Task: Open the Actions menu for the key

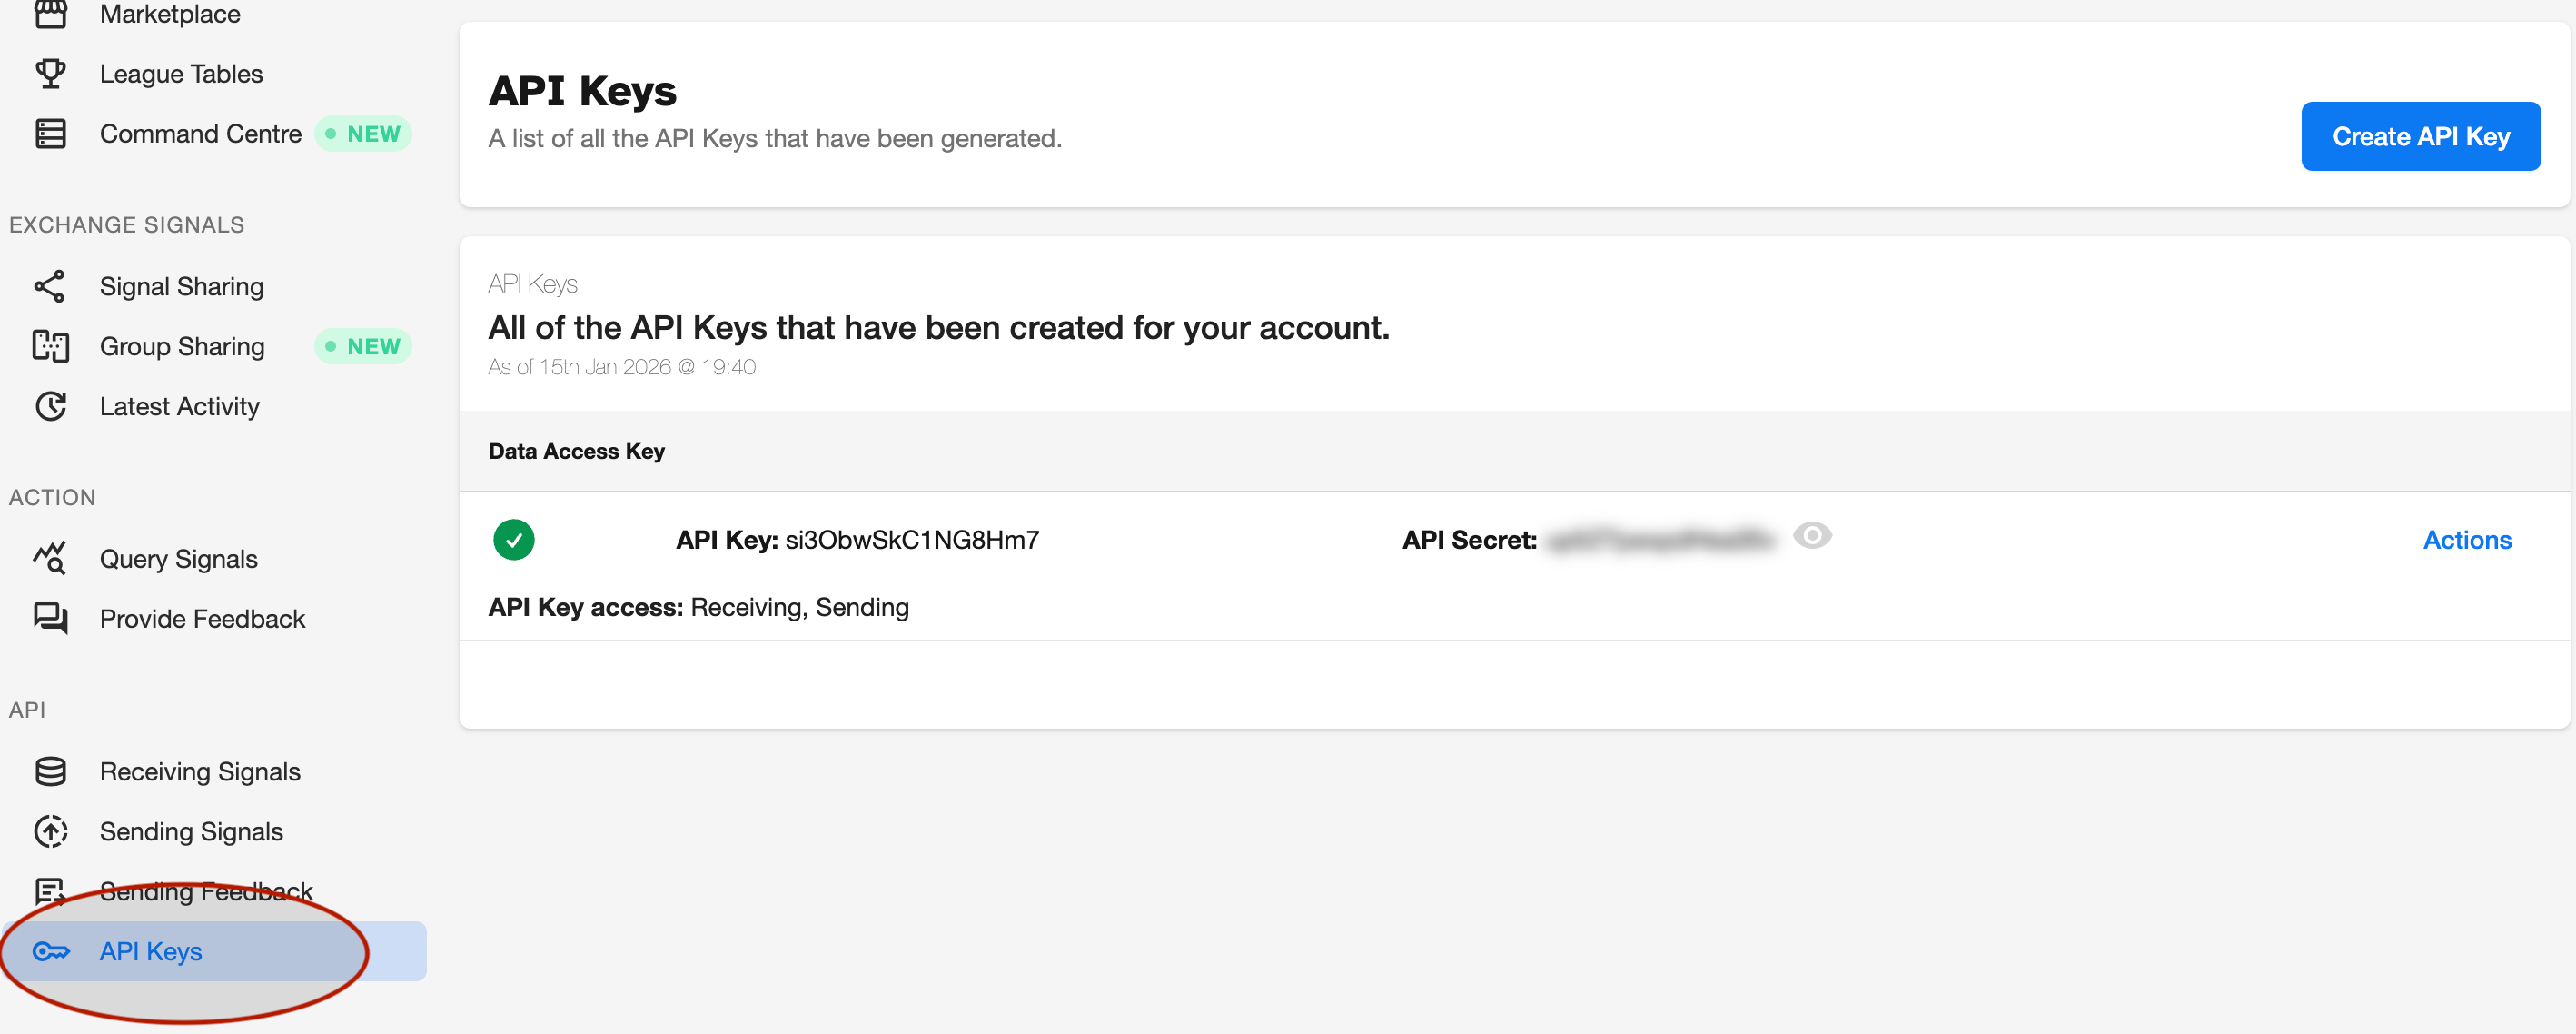Action: point(2466,541)
